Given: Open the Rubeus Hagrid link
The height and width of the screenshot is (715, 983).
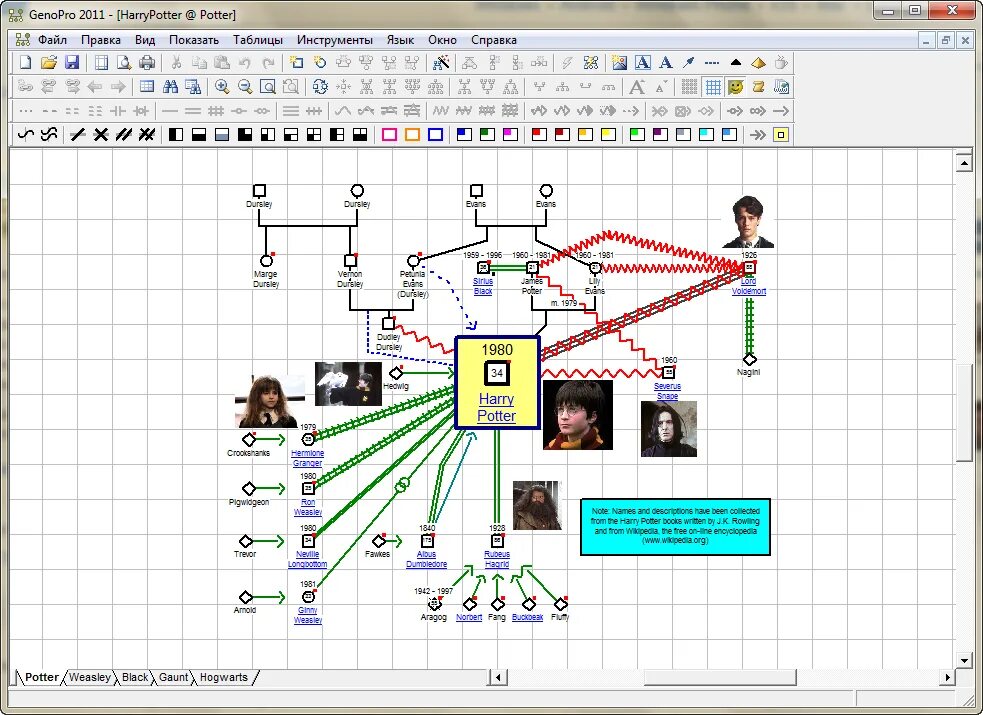Looking at the screenshot, I should coord(497,559).
